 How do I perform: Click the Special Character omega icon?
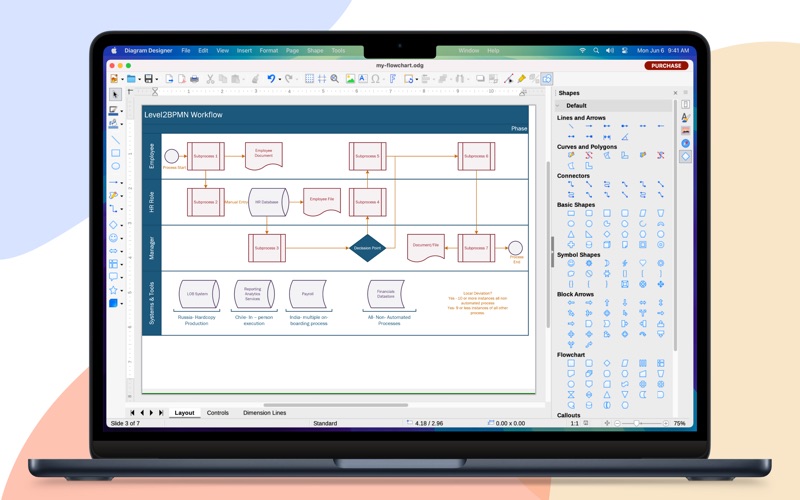point(376,79)
